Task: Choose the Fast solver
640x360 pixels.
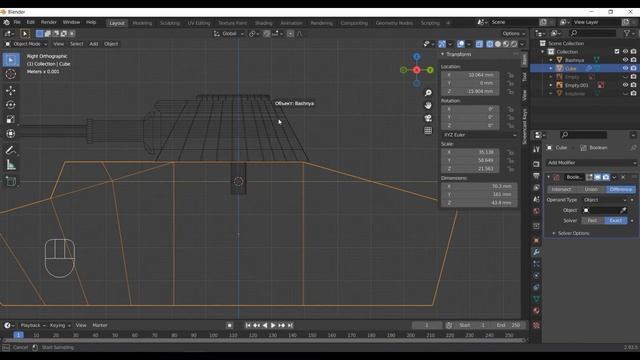Action: tap(593, 220)
